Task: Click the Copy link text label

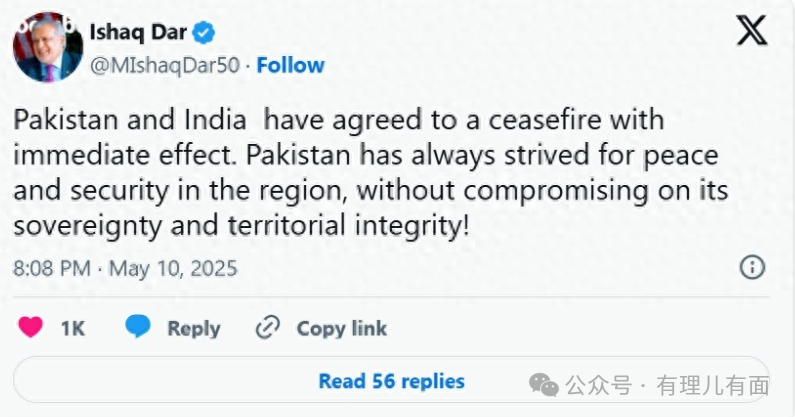Action: click(341, 328)
